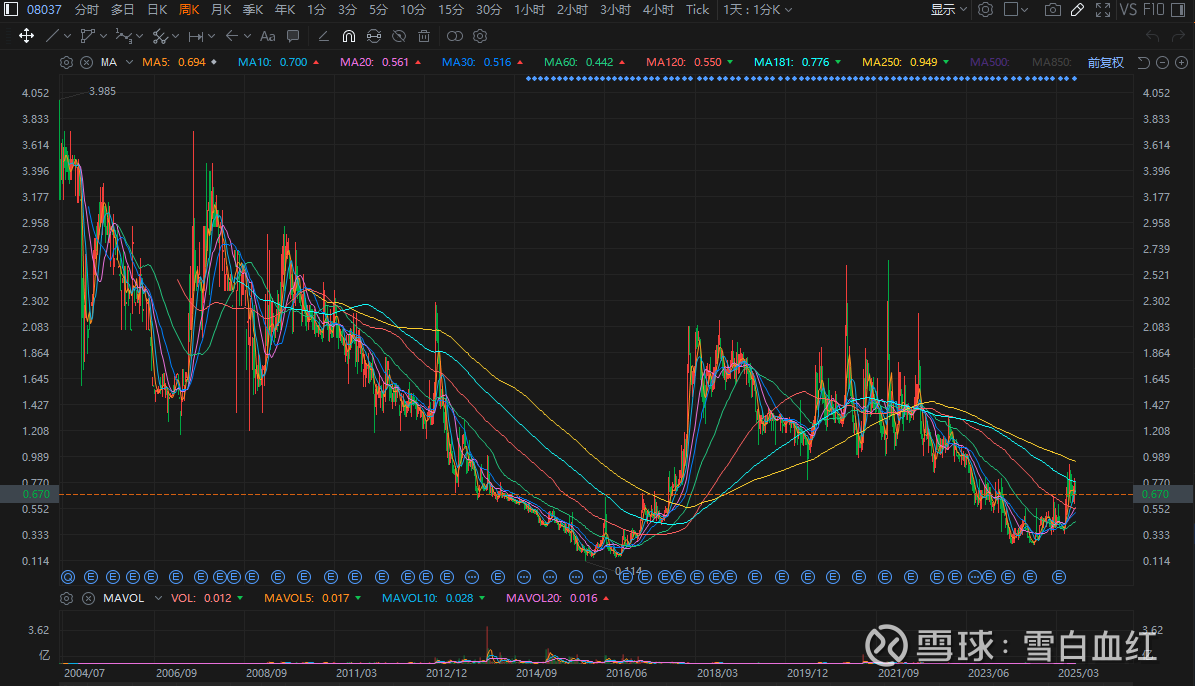
Task: Select the scissors-style line tool
Action: click(159, 36)
